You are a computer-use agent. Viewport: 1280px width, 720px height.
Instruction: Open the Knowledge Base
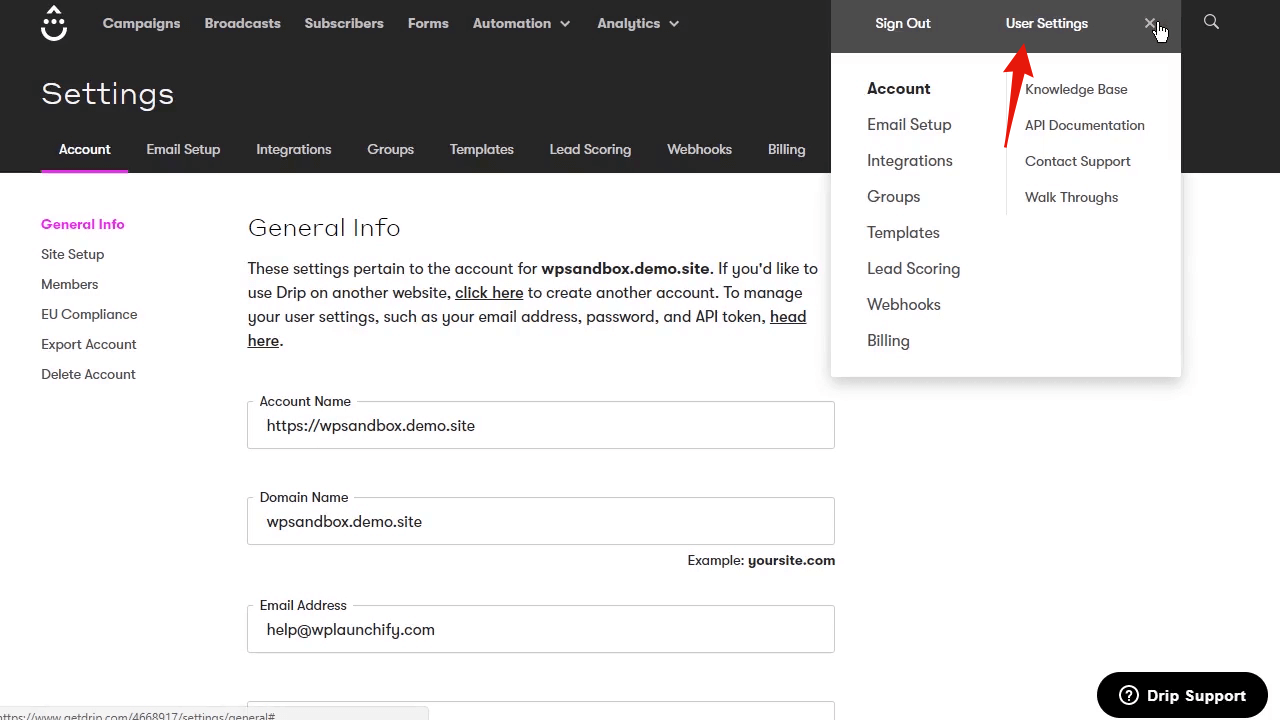pos(1076,89)
